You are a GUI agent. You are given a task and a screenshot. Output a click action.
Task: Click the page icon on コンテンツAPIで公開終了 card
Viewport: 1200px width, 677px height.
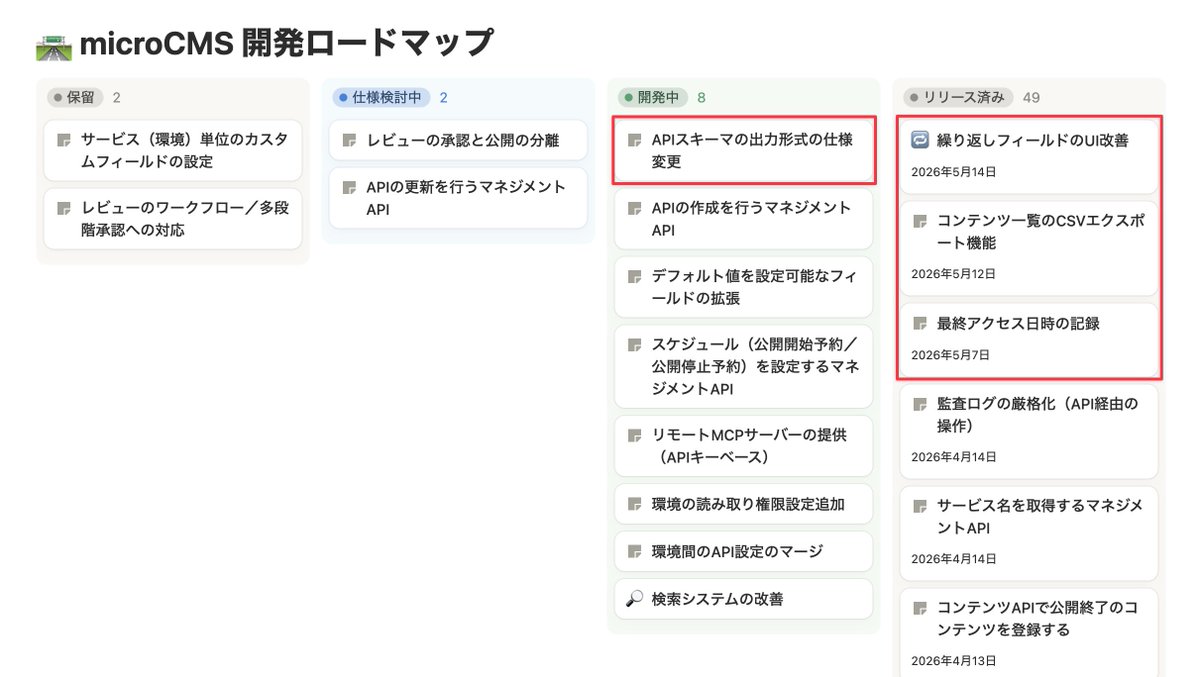tap(920, 608)
